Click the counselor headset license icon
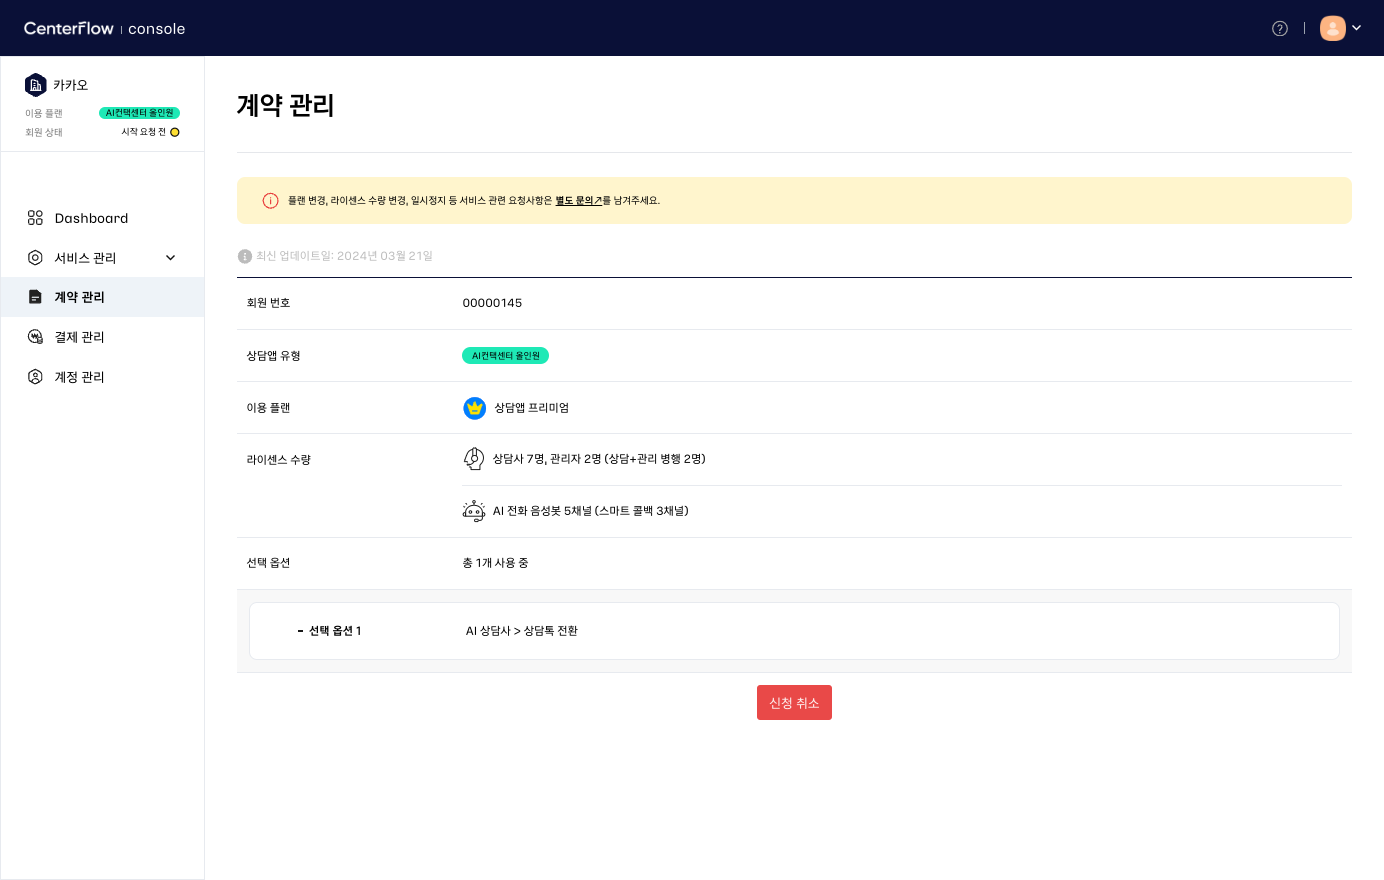 click(x=474, y=459)
